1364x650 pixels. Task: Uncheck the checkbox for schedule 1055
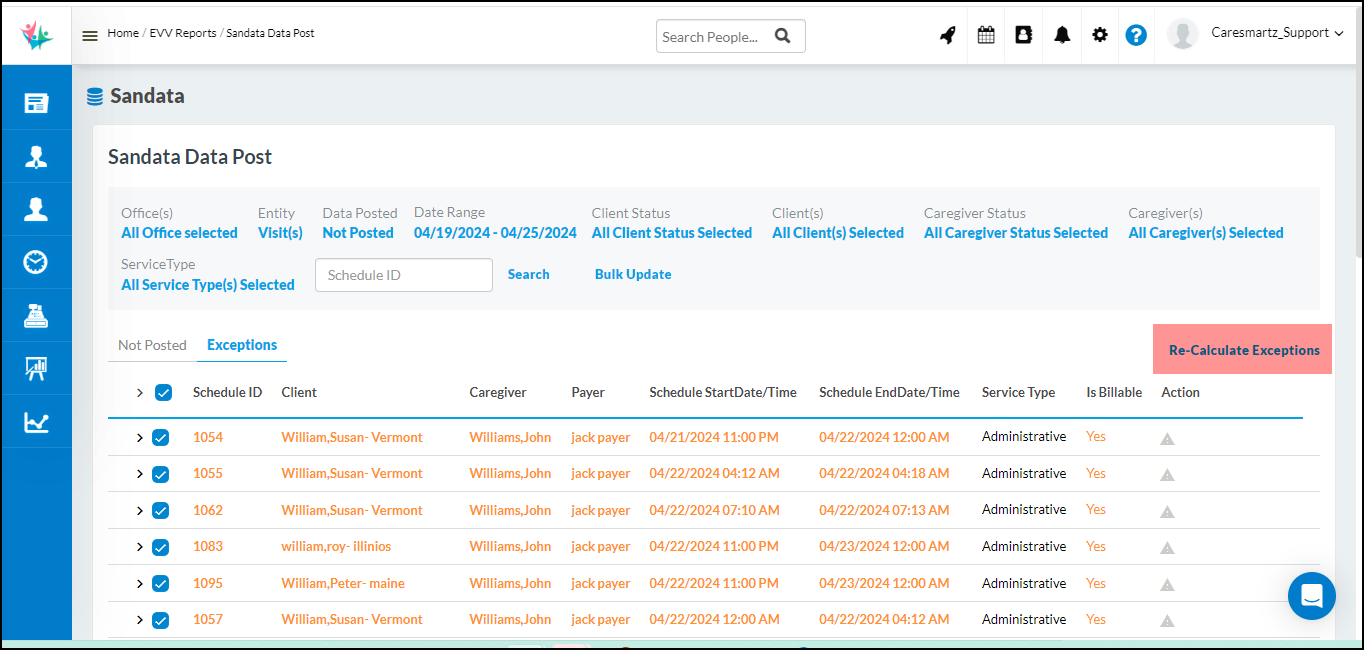click(x=160, y=474)
